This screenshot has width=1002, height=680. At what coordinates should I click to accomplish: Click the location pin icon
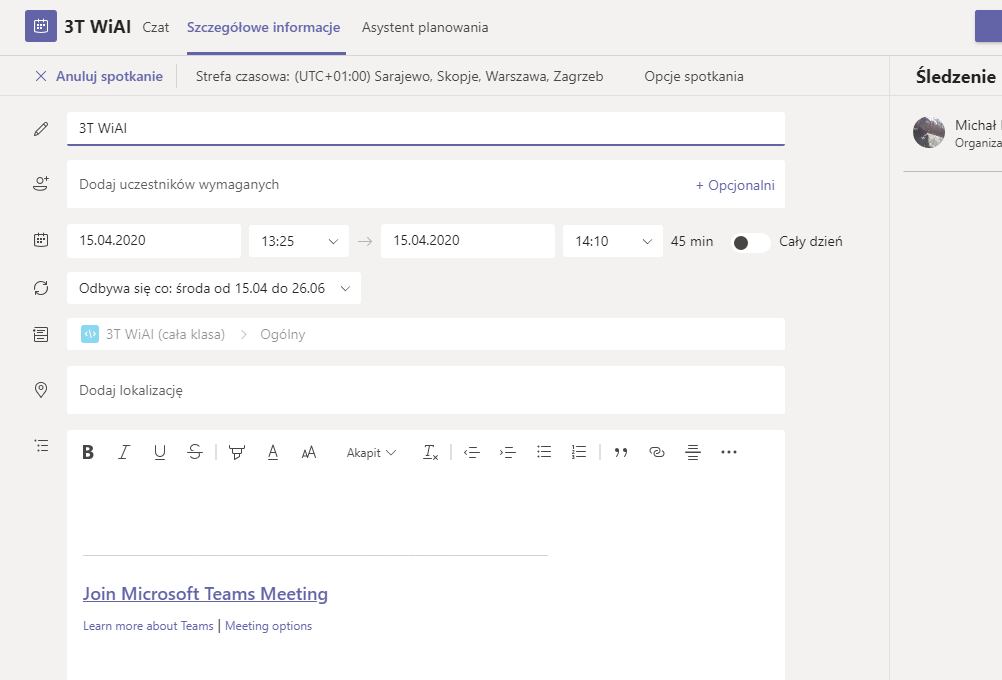click(41, 390)
